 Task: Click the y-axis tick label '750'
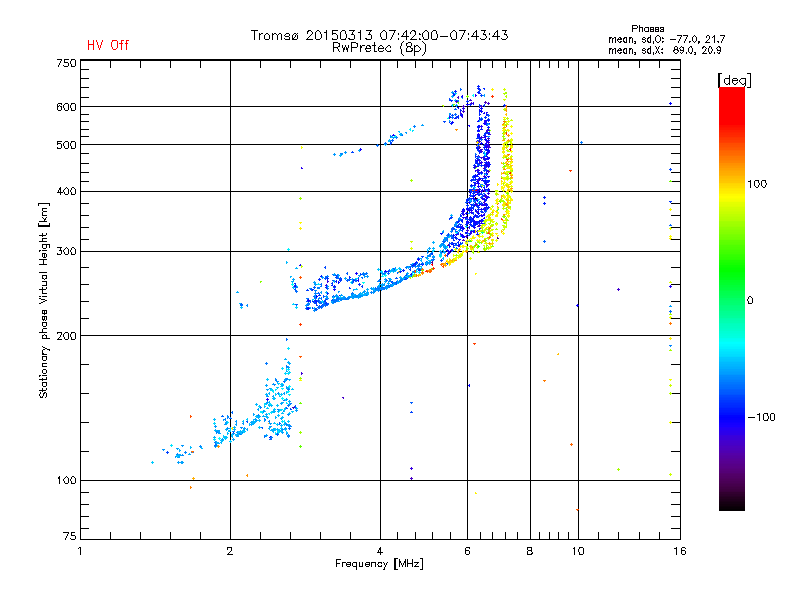[66, 63]
